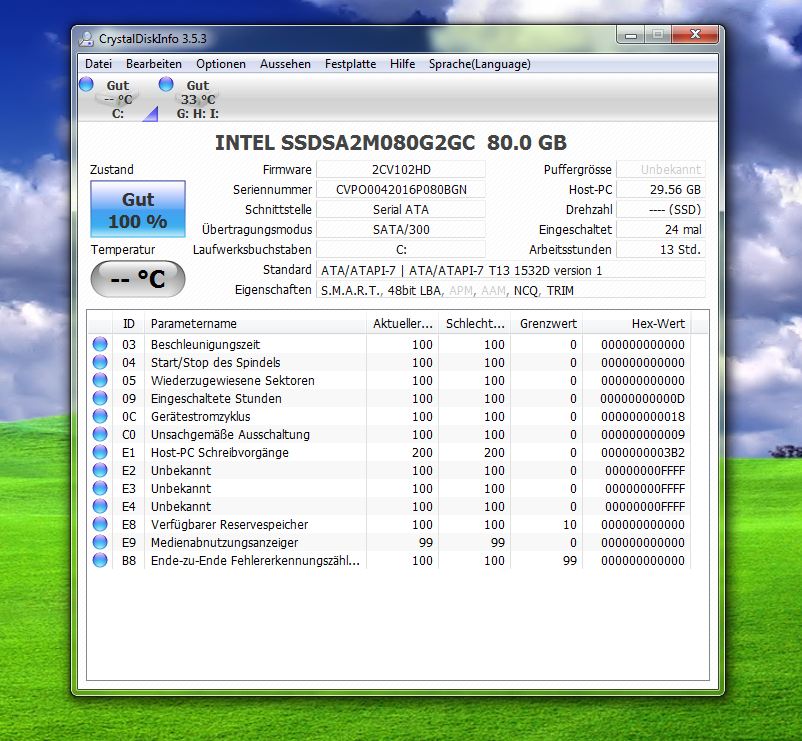The image size is (802, 741).
Task: Select the Beschleunigungszeit parameter name
Action: (x=205, y=344)
